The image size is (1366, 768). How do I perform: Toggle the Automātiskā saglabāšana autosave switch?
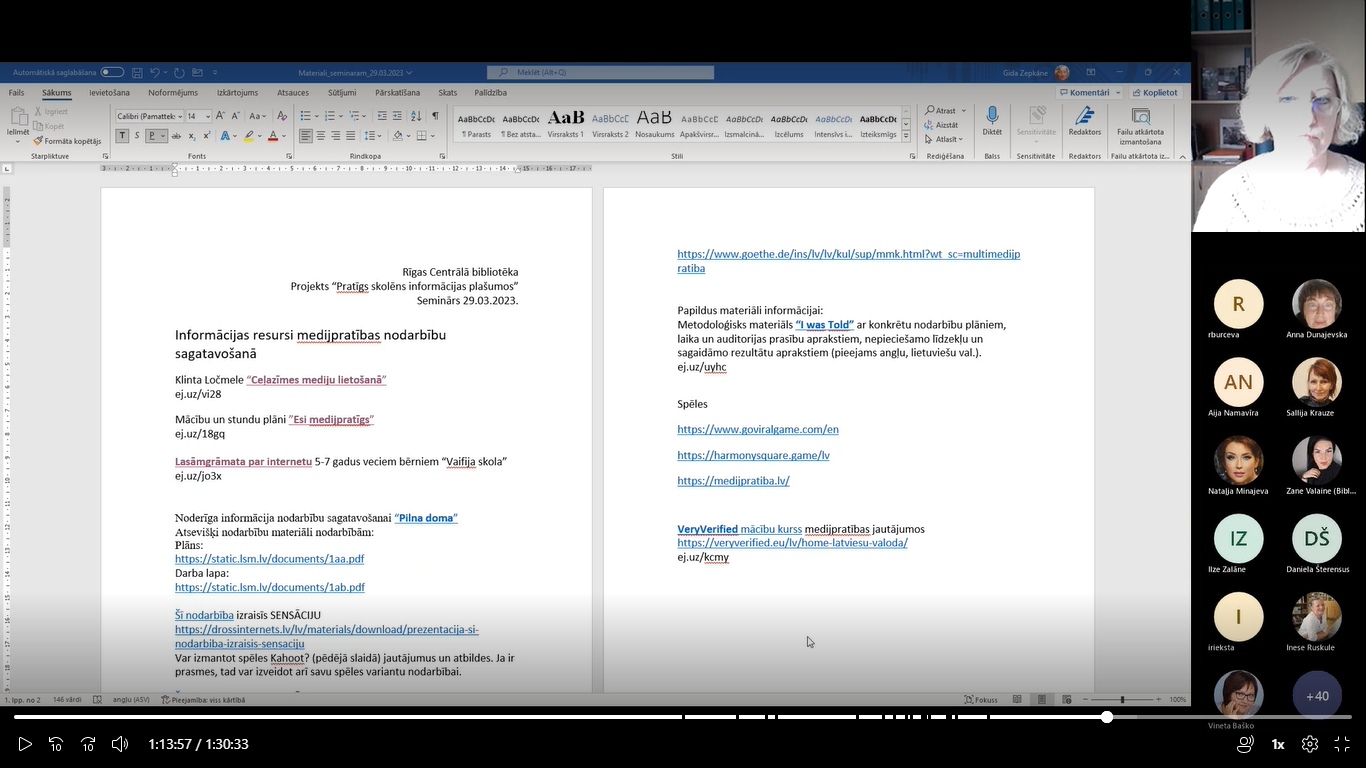pyautogui.click(x=112, y=72)
